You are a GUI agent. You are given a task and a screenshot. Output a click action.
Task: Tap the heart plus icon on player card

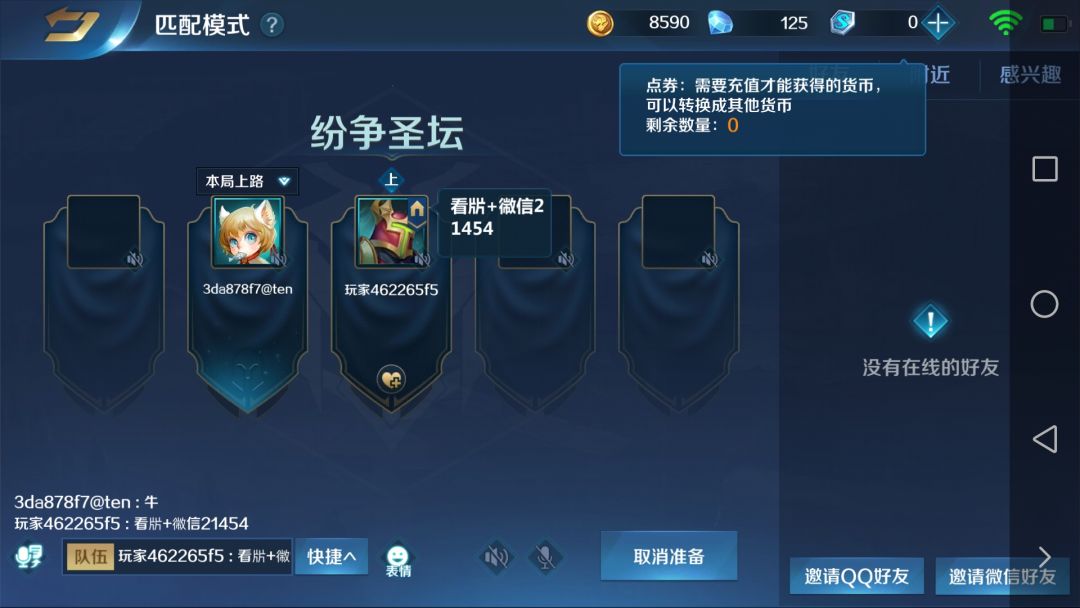tap(391, 379)
